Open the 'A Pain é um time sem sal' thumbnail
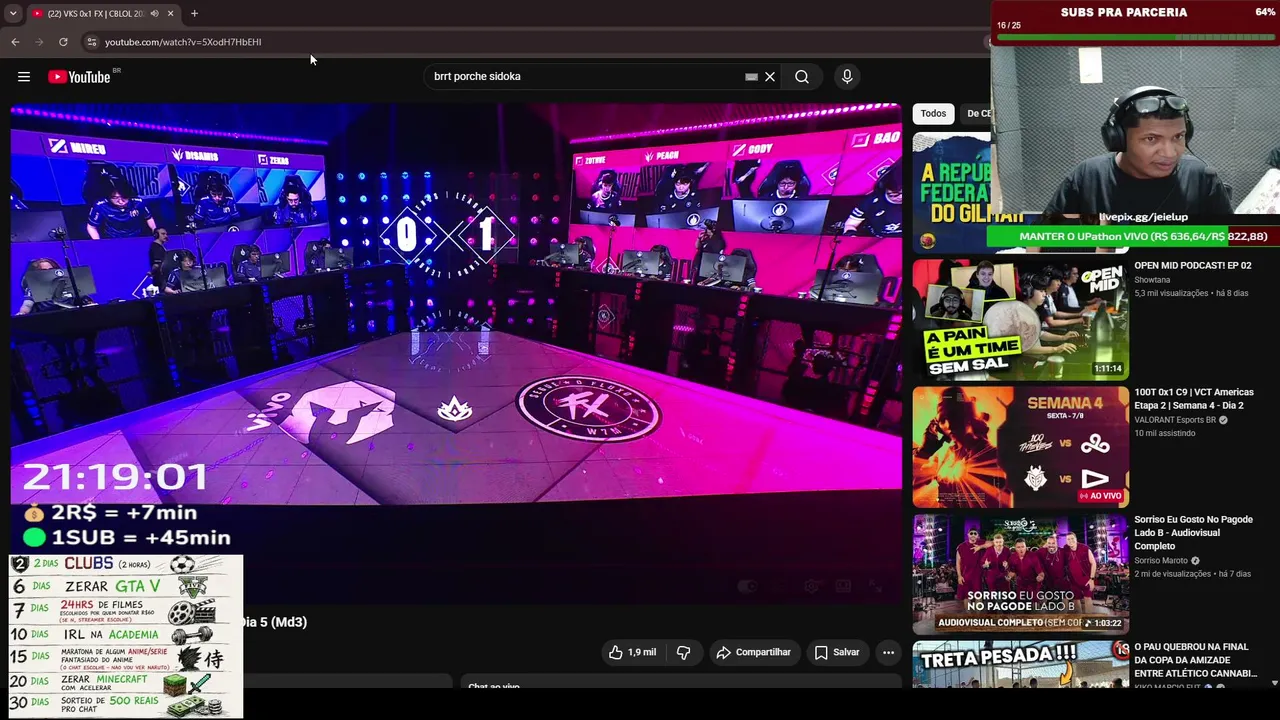 click(1020, 320)
